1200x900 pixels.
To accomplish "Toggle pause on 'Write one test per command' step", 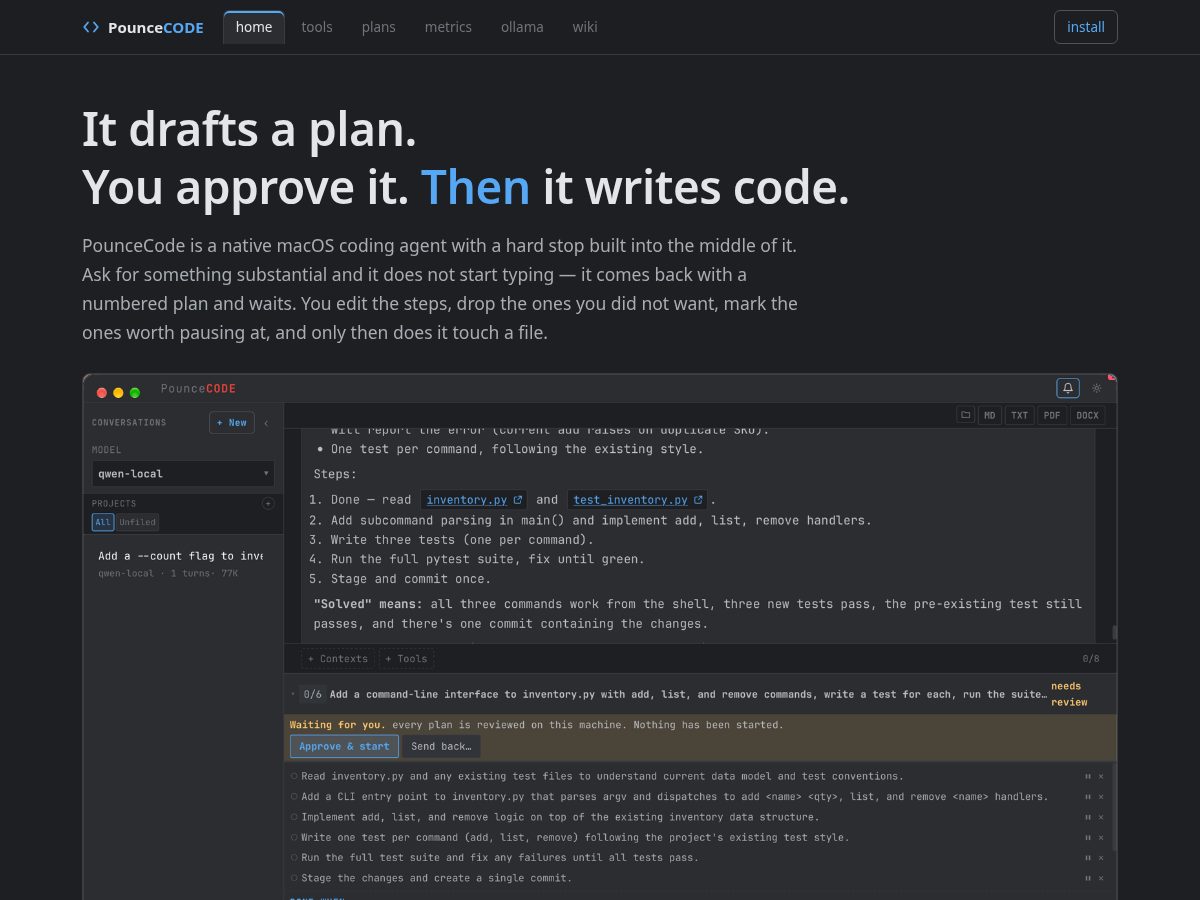I will click(1088, 838).
